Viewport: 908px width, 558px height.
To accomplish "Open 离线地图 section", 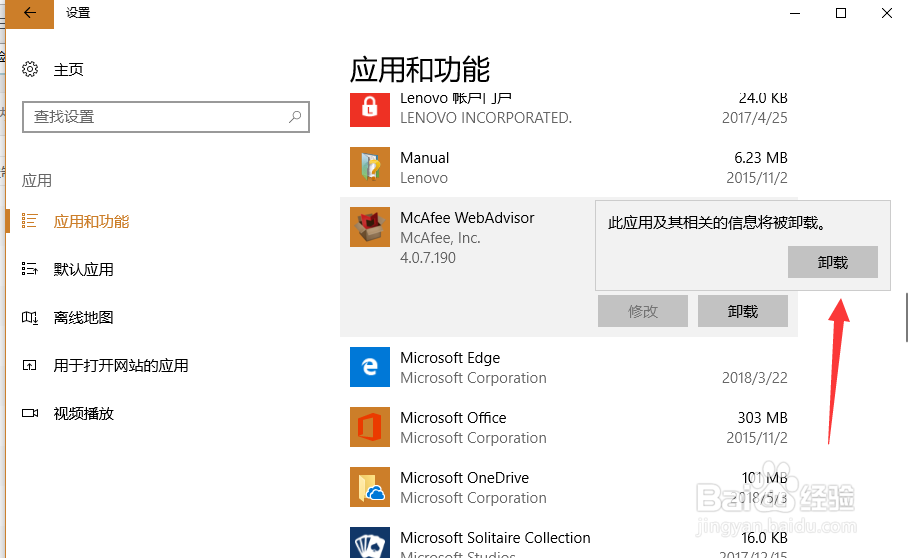I will [x=83, y=317].
